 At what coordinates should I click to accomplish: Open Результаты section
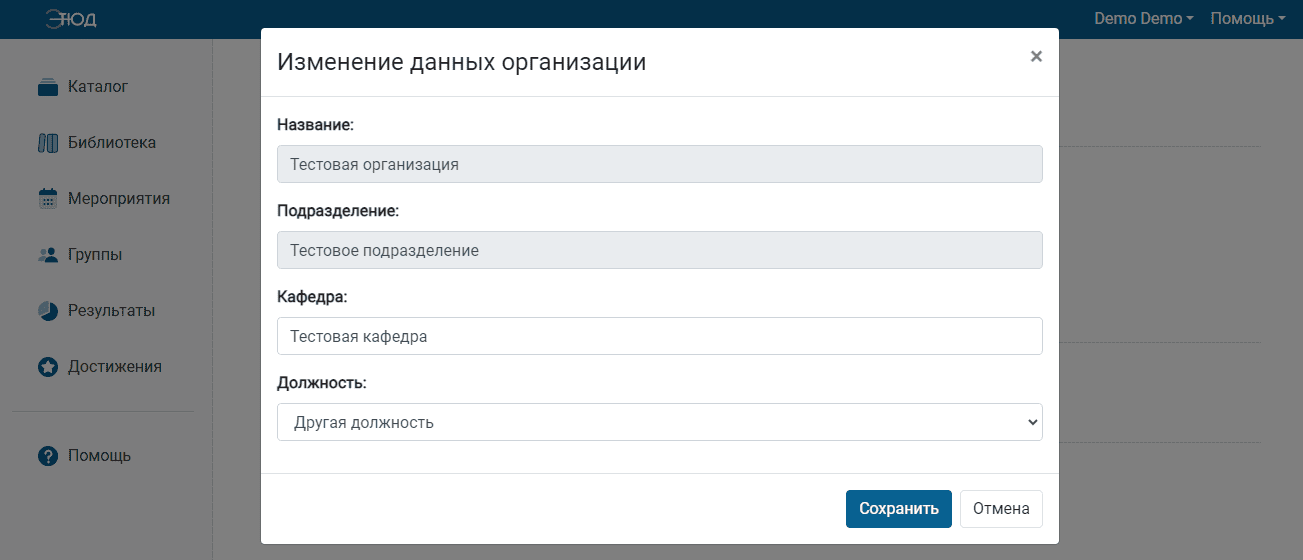[x=111, y=311]
